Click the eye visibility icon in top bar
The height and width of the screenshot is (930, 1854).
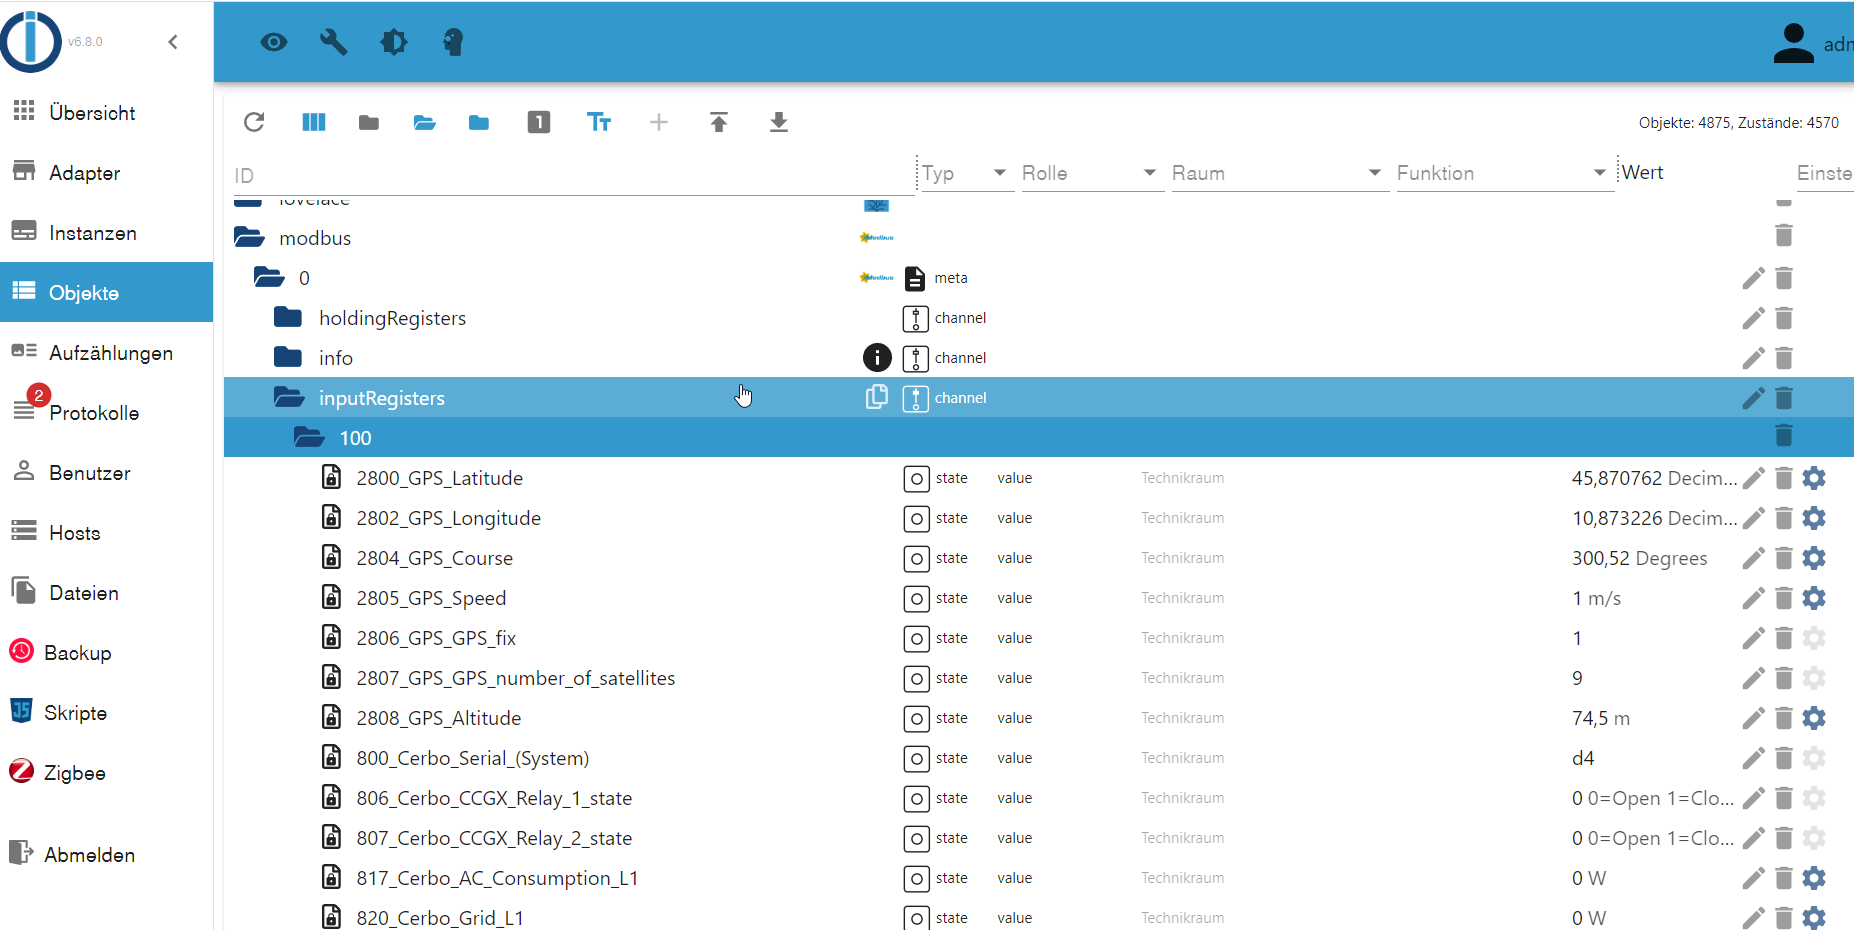tap(274, 42)
